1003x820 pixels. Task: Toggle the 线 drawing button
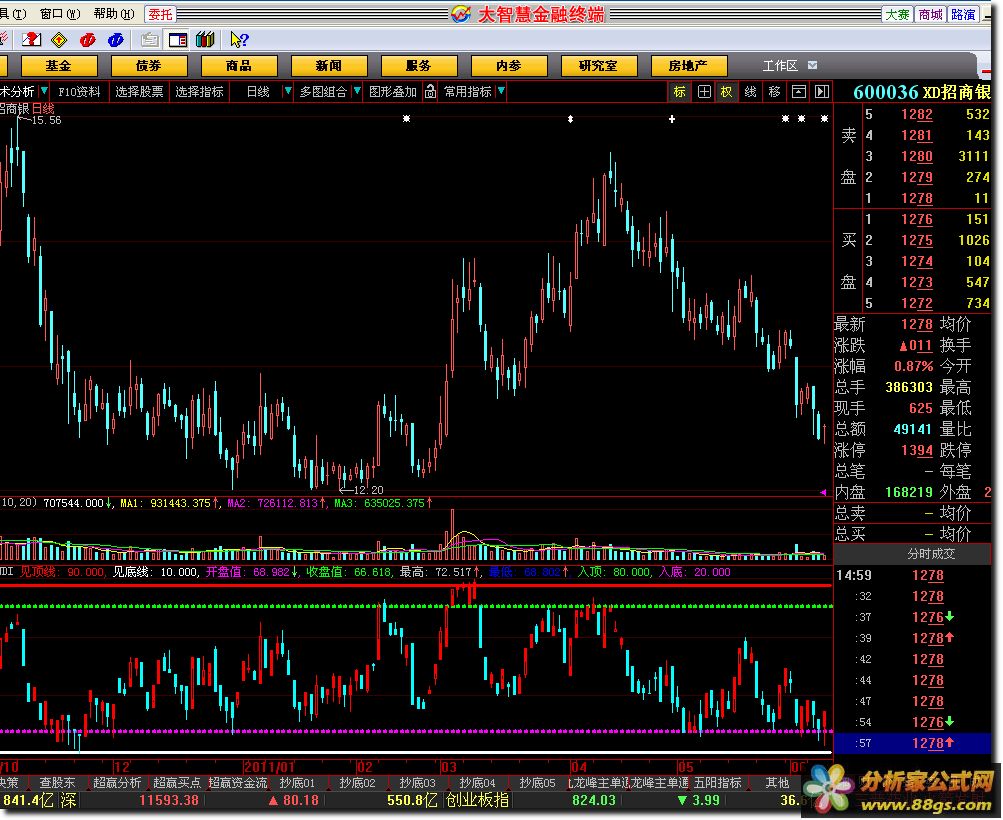[x=750, y=91]
